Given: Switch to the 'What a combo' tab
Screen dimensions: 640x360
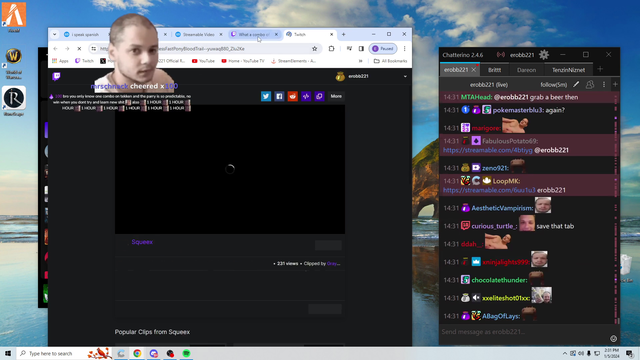Looking at the screenshot, I should click(253, 35).
